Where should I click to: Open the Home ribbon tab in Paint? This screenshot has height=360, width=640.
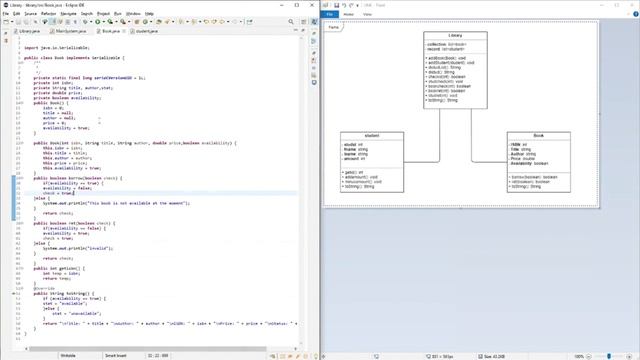click(349, 14)
